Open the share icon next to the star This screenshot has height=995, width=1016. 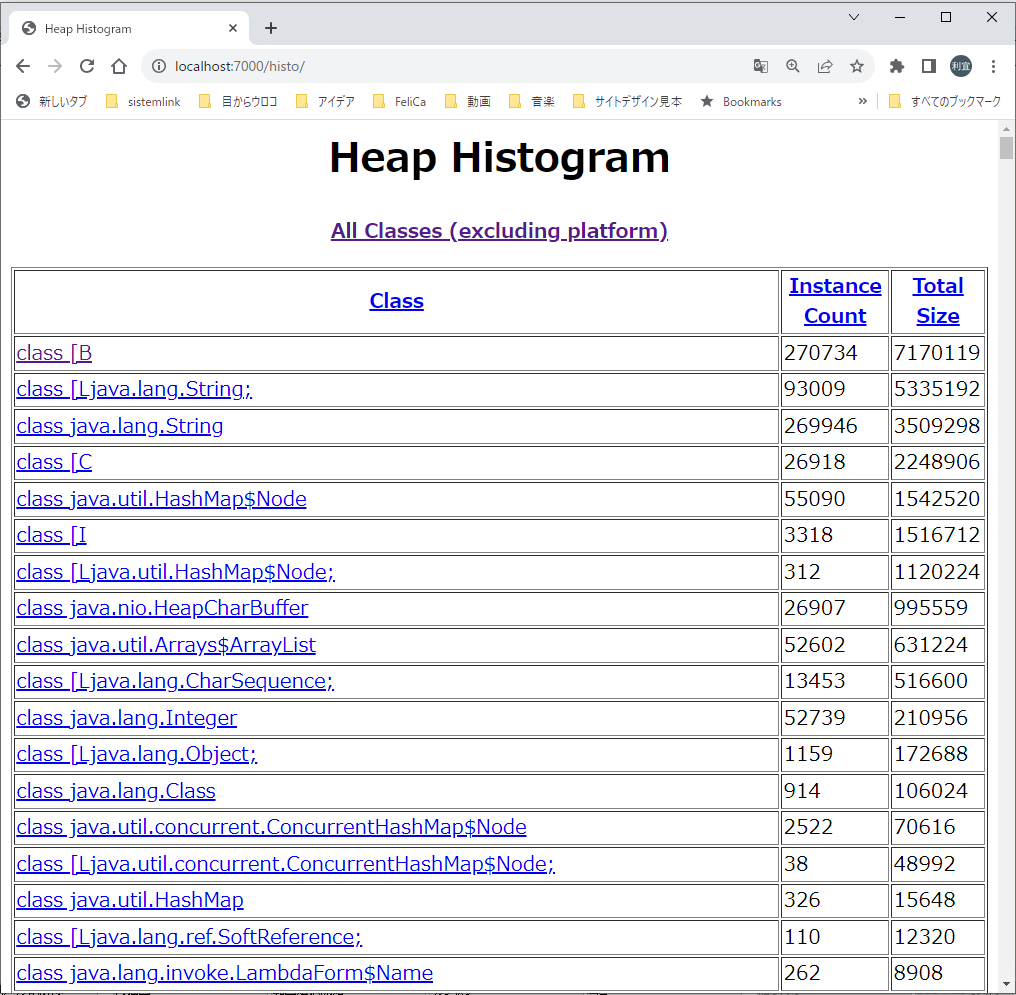click(825, 65)
